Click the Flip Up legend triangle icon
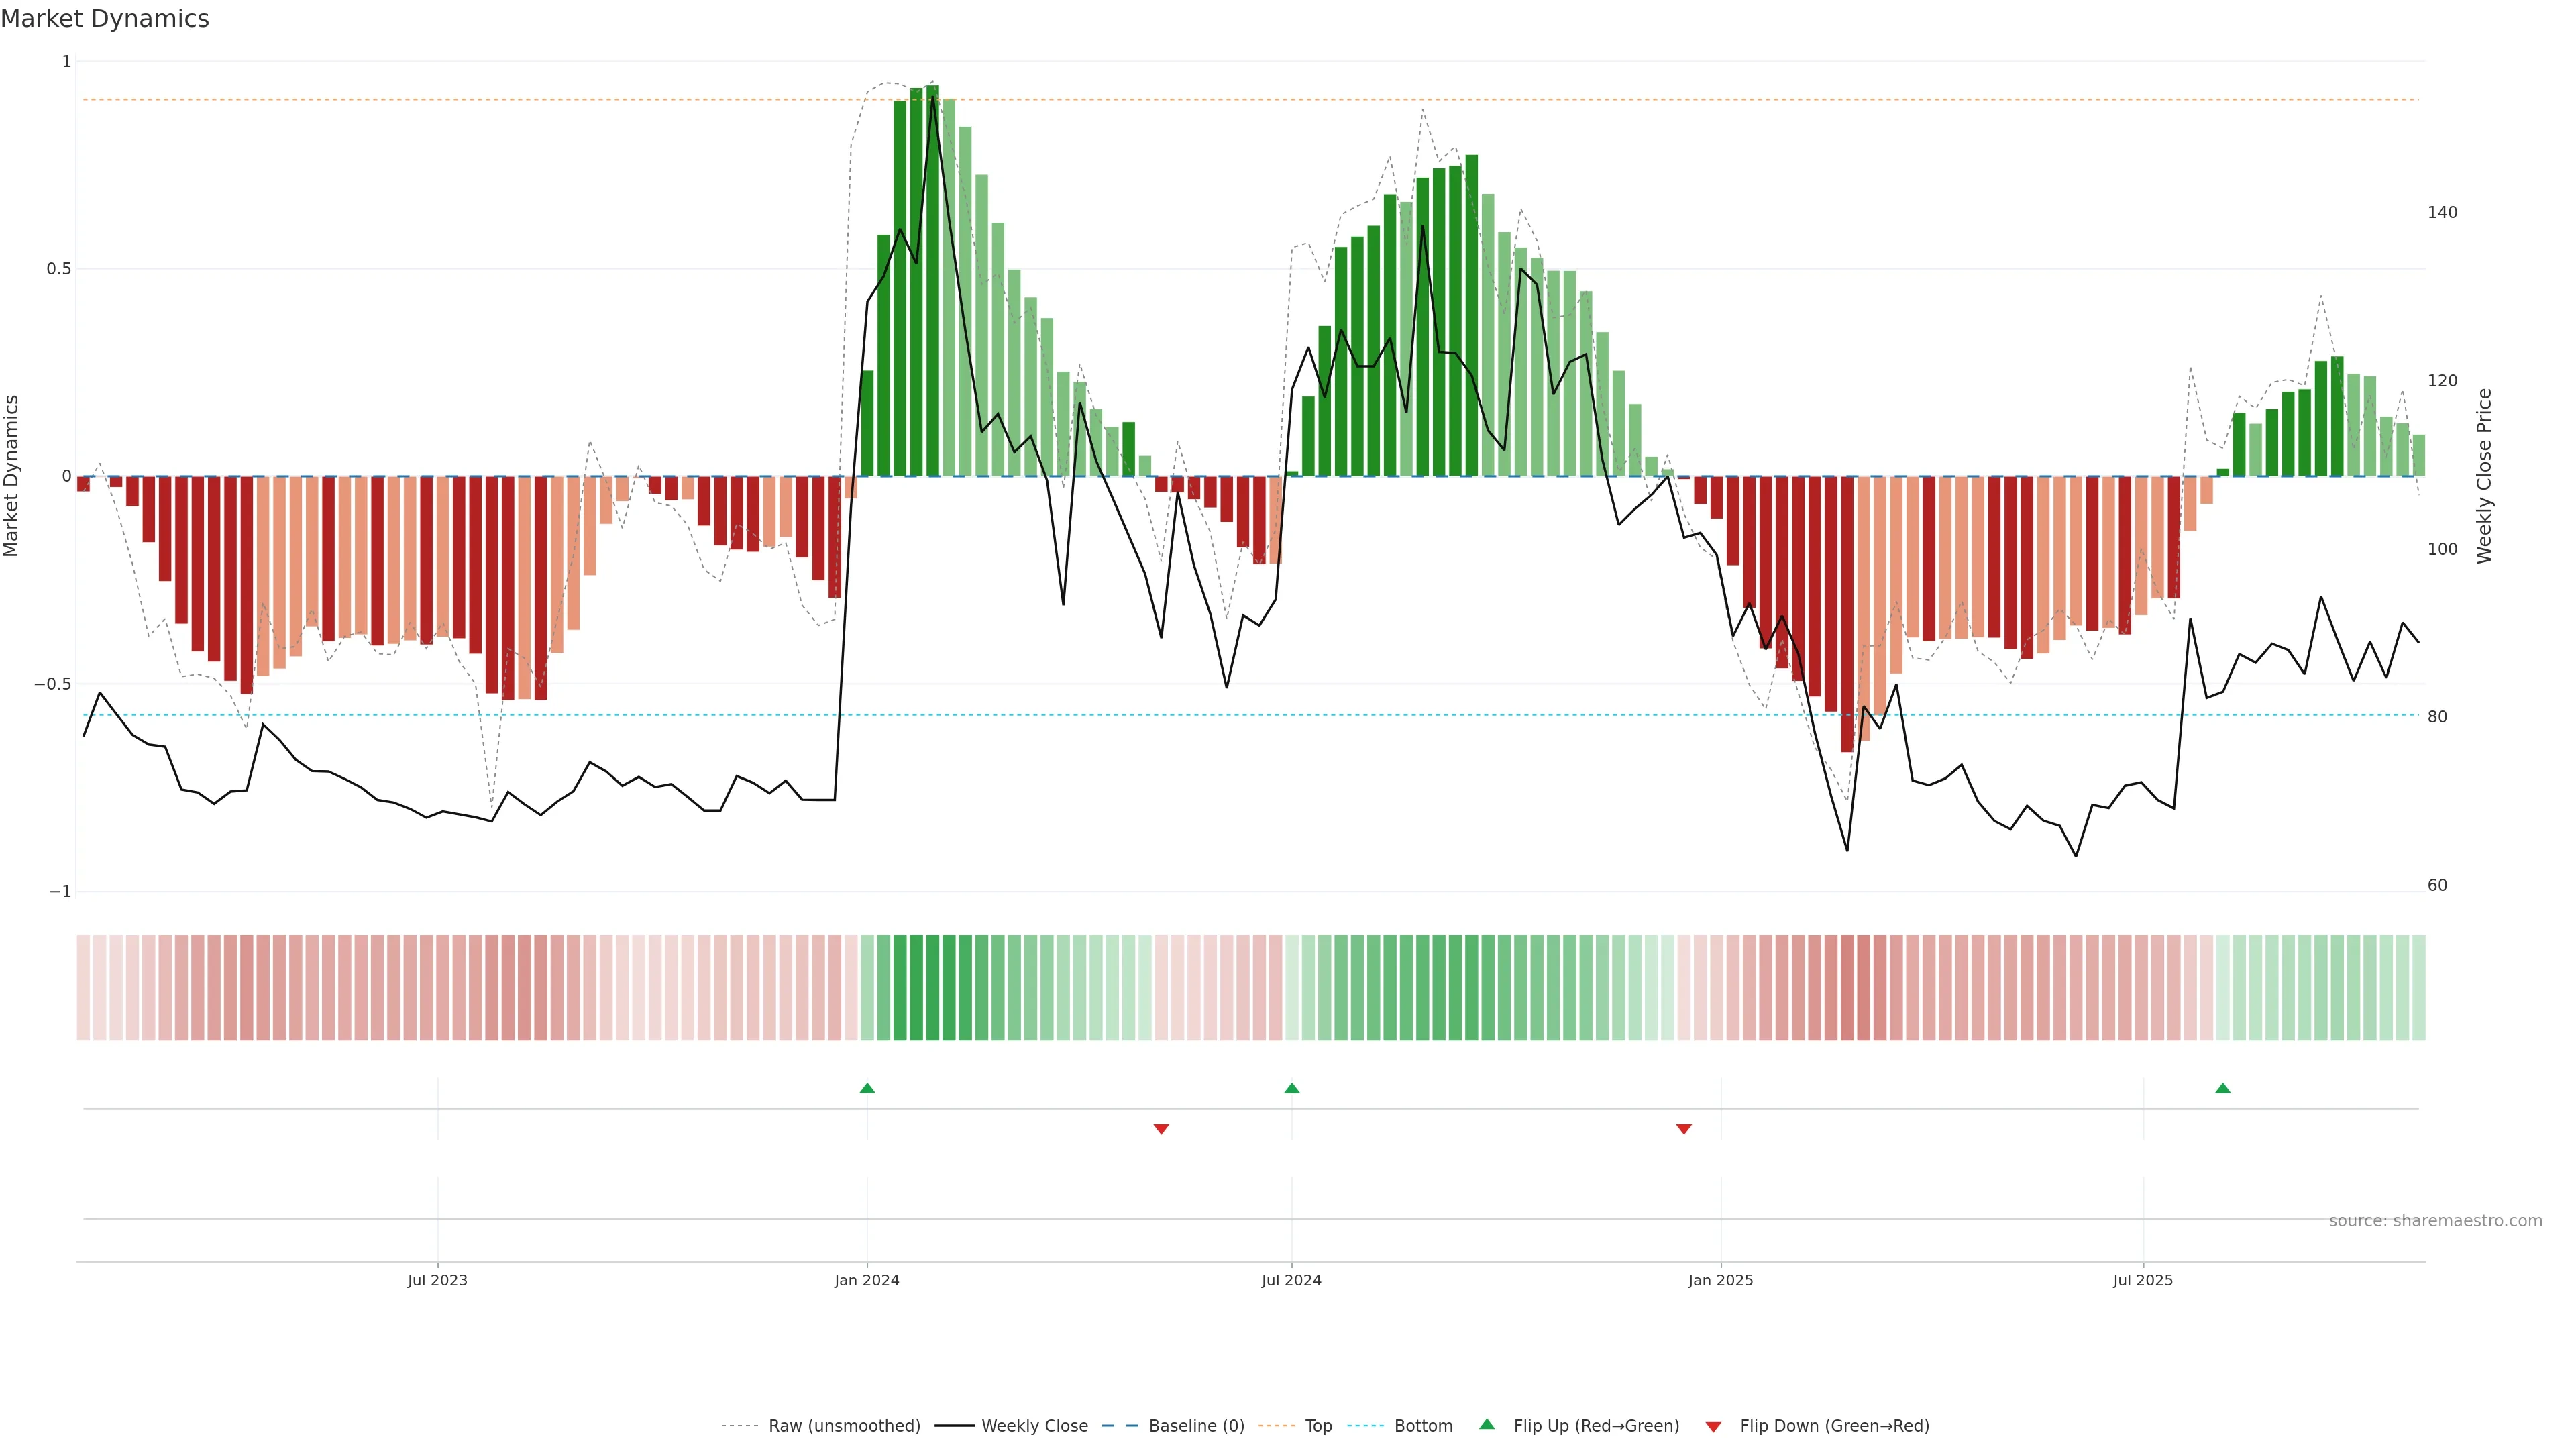Image resolution: width=2576 pixels, height=1449 pixels. pyautogui.click(x=1487, y=1424)
